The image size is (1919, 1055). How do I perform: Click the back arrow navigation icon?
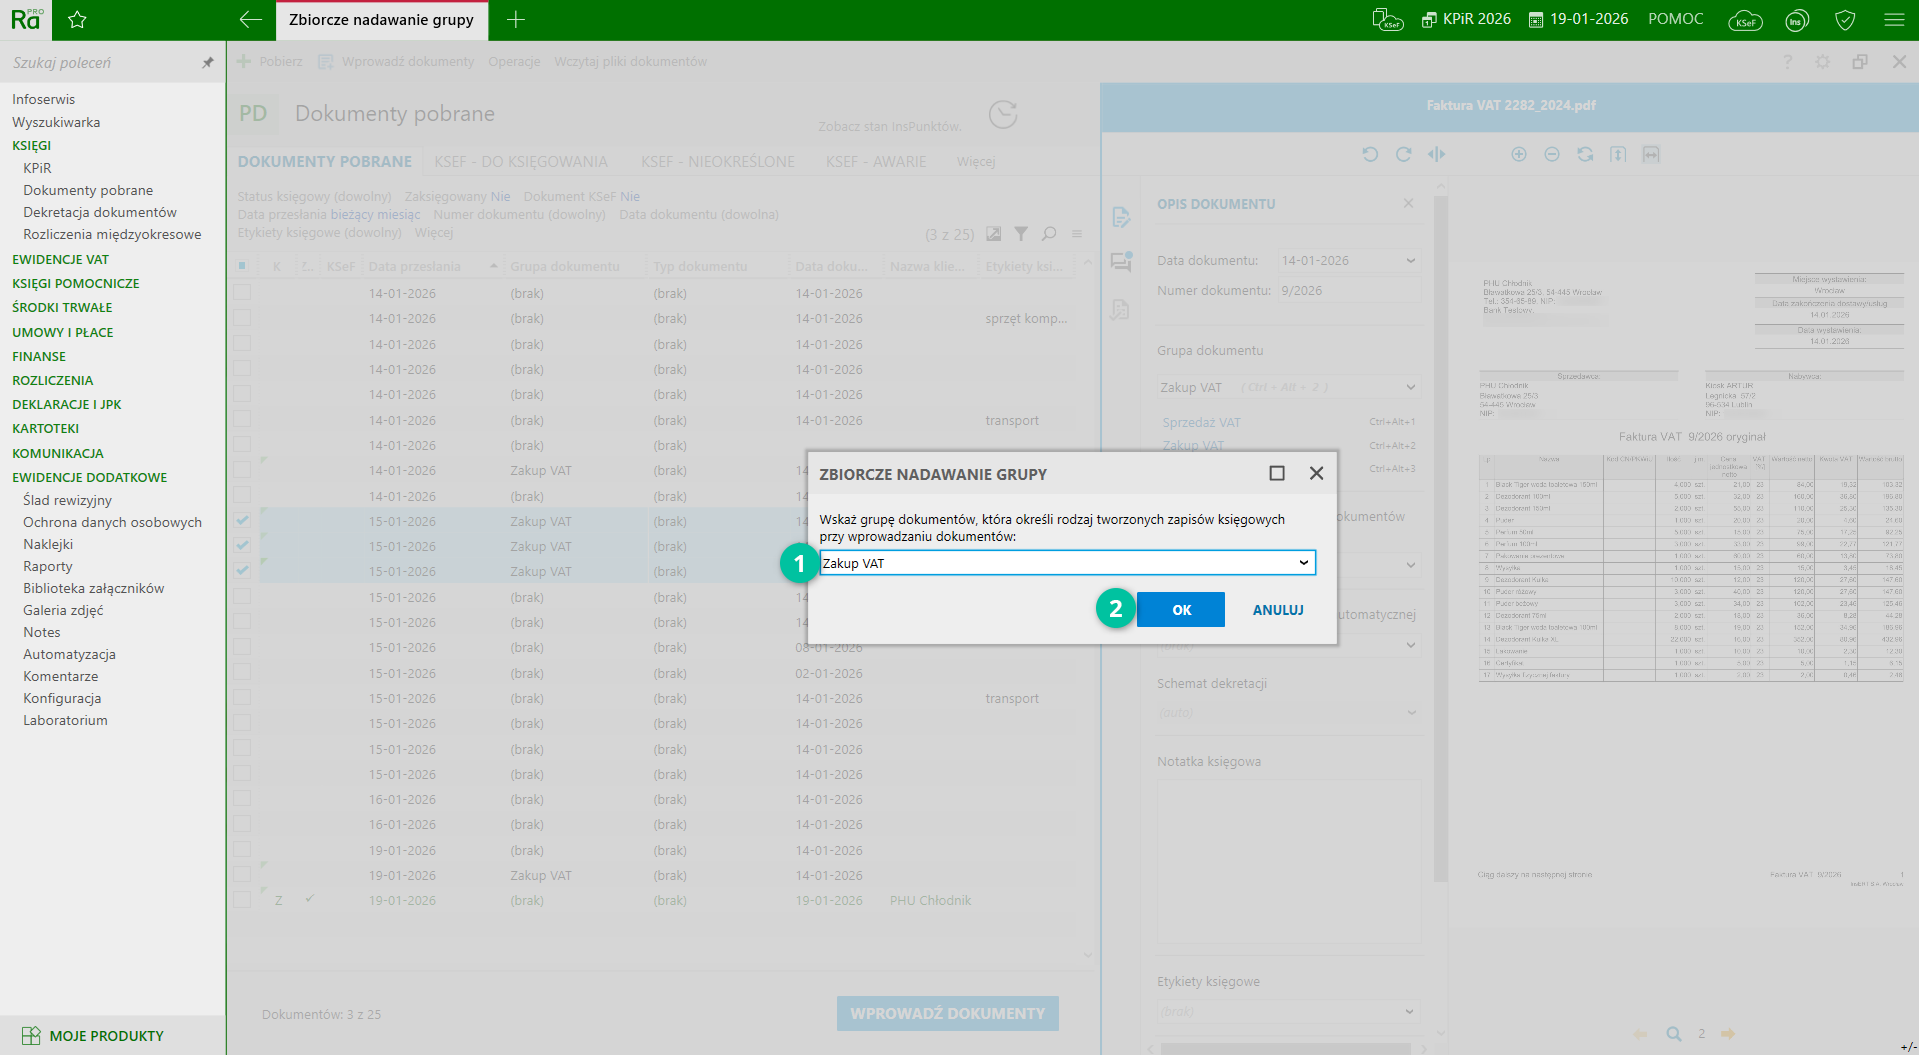click(x=251, y=20)
